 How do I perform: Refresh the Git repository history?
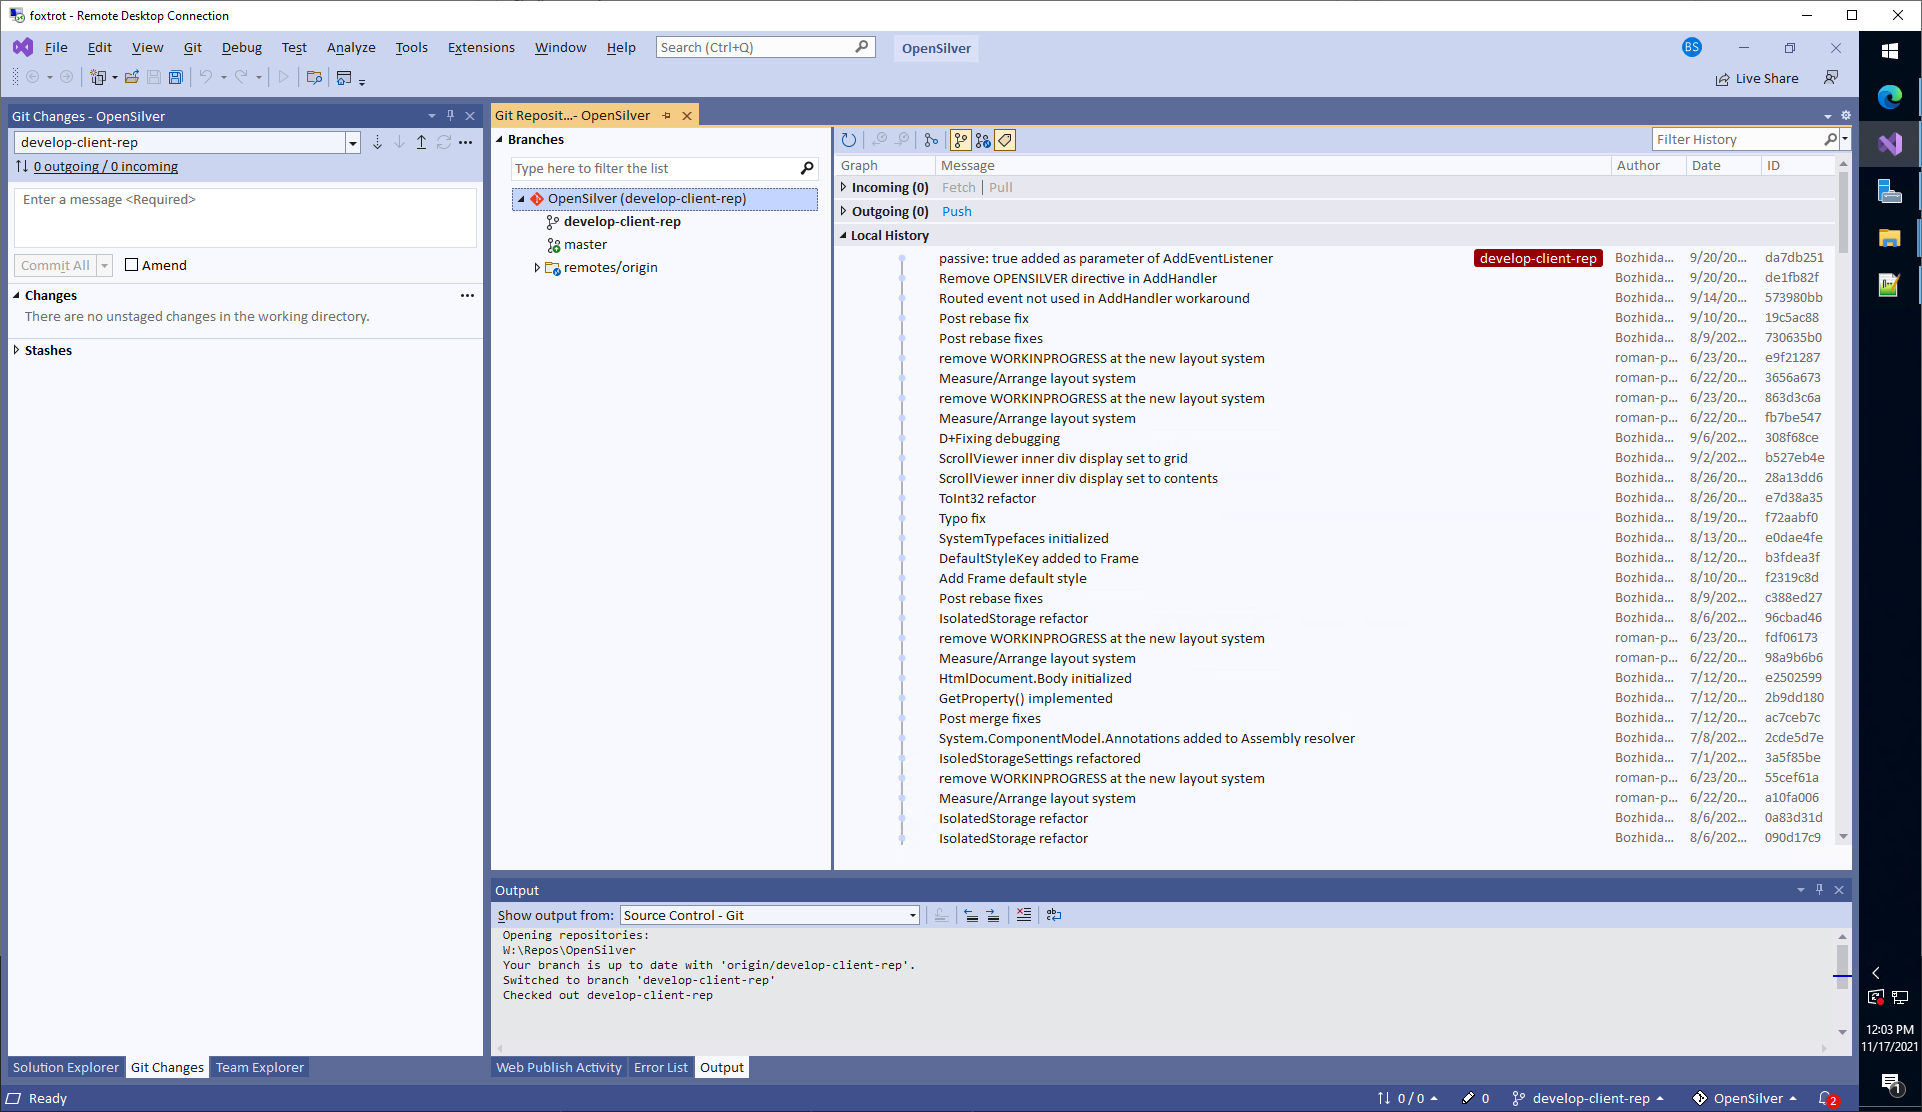(849, 140)
